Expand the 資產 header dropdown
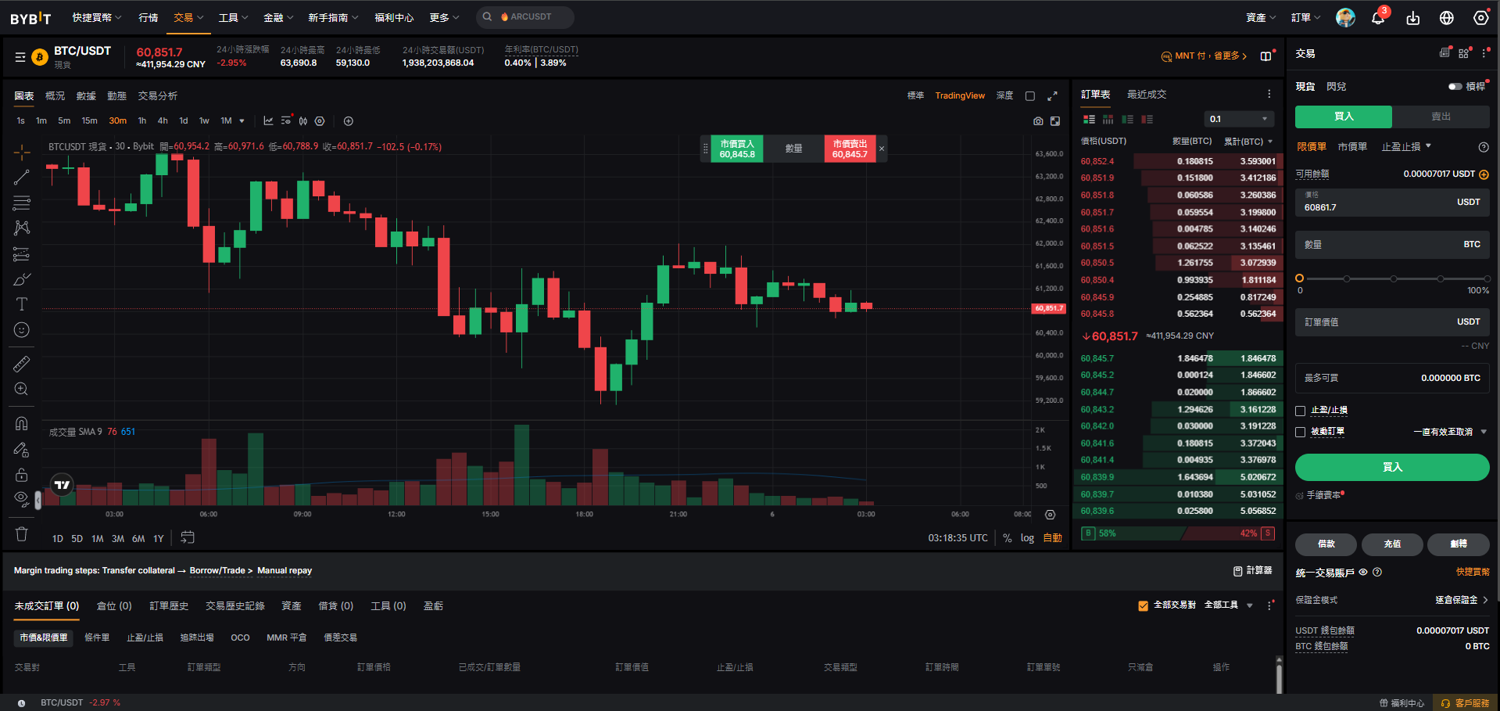This screenshot has width=1500, height=711. tap(1260, 18)
